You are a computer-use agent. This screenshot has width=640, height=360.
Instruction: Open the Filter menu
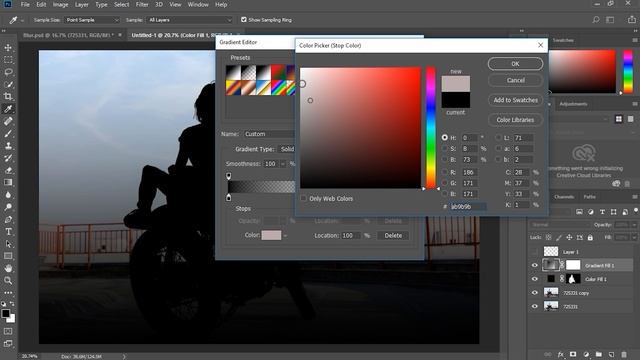tap(142, 4)
